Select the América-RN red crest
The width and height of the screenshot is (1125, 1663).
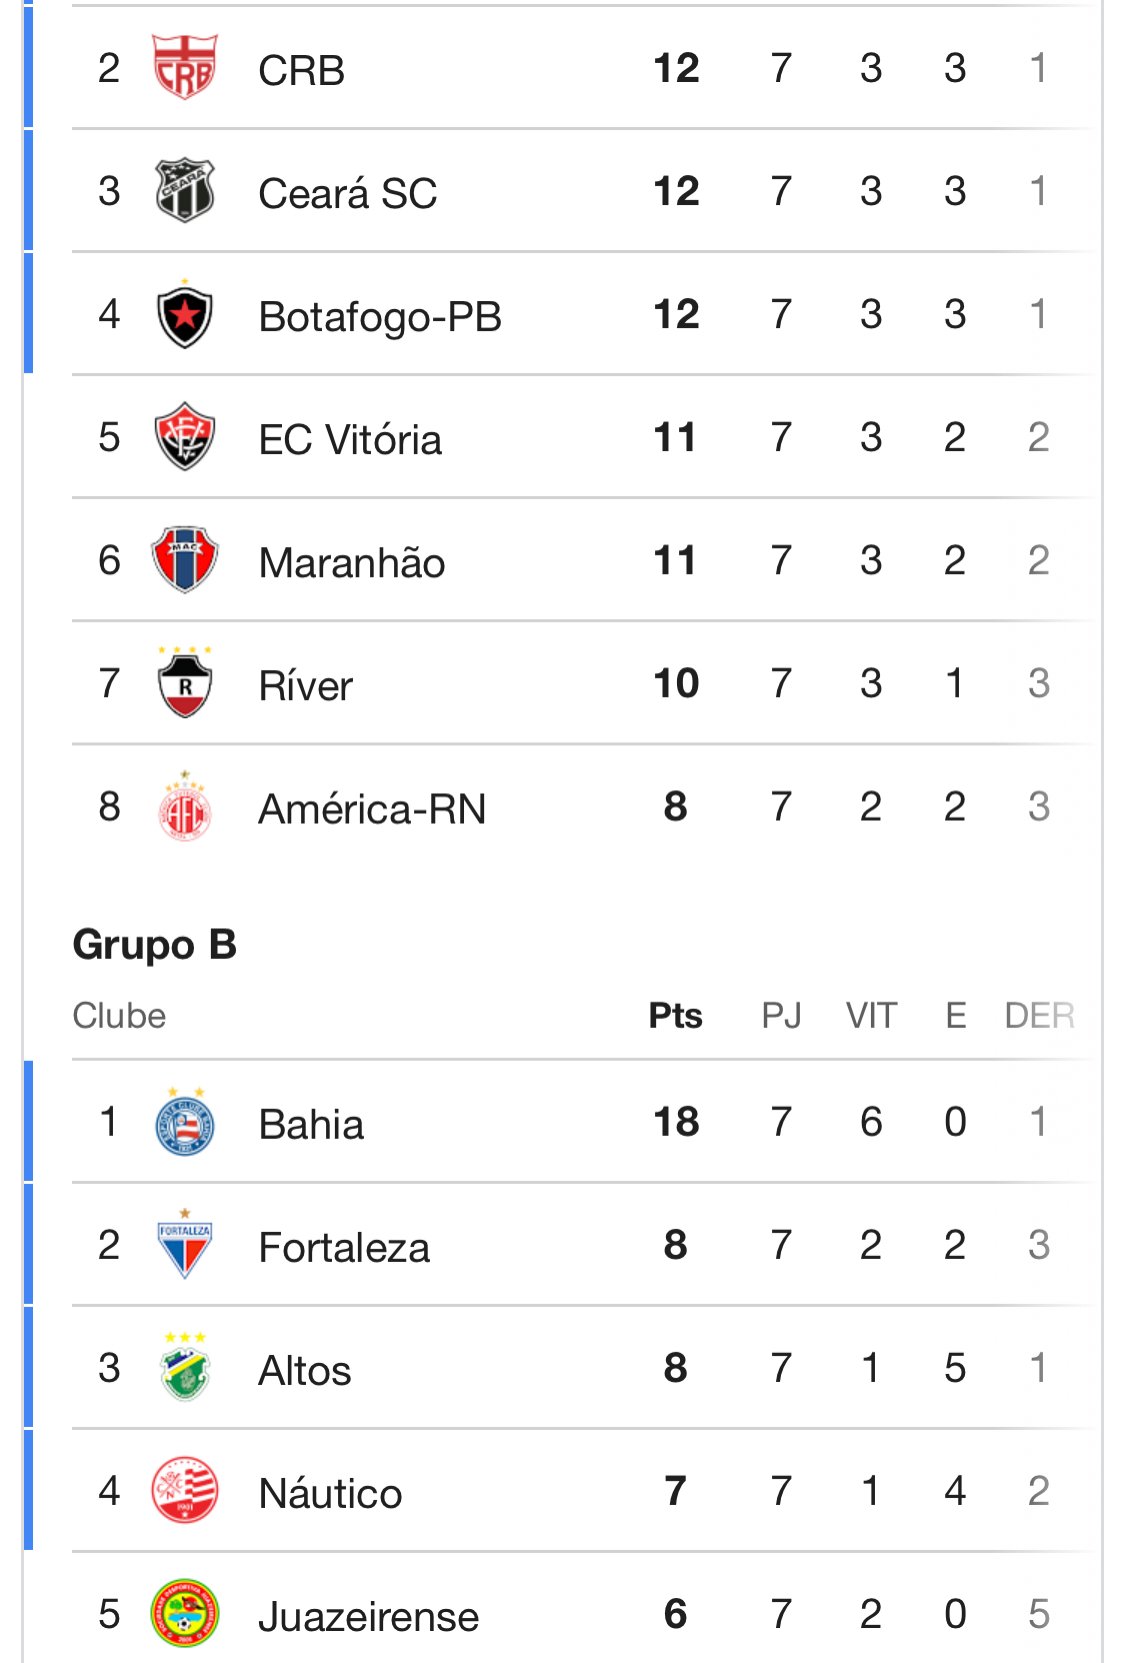(x=185, y=806)
